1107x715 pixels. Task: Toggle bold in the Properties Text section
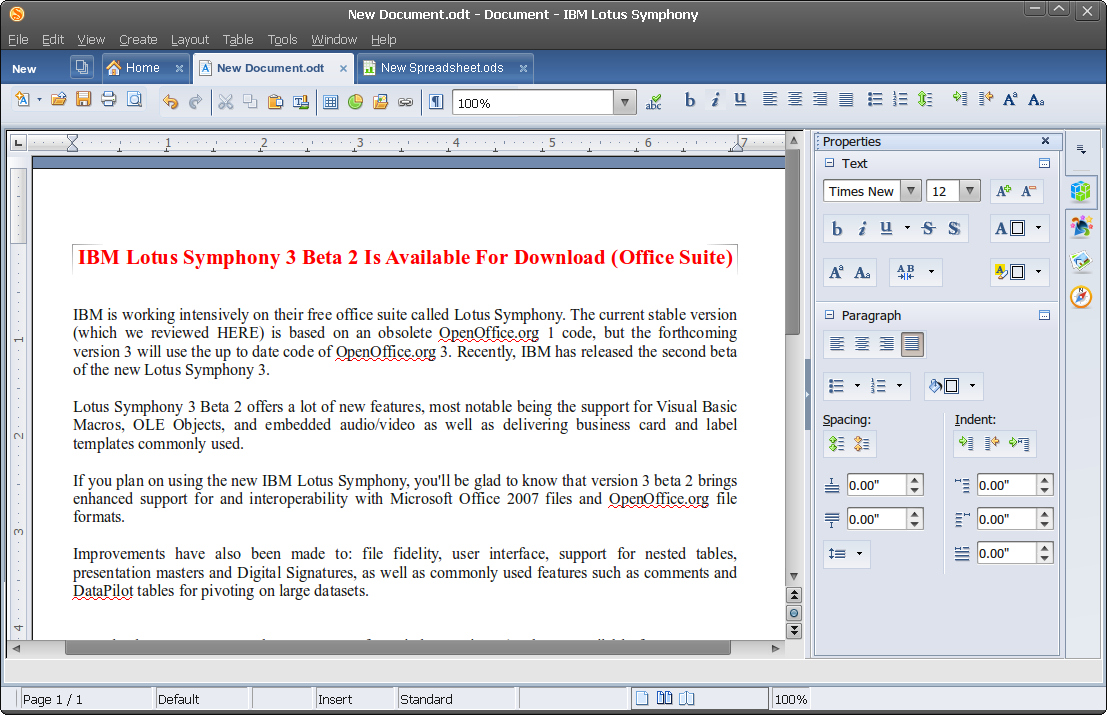[837, 228]
